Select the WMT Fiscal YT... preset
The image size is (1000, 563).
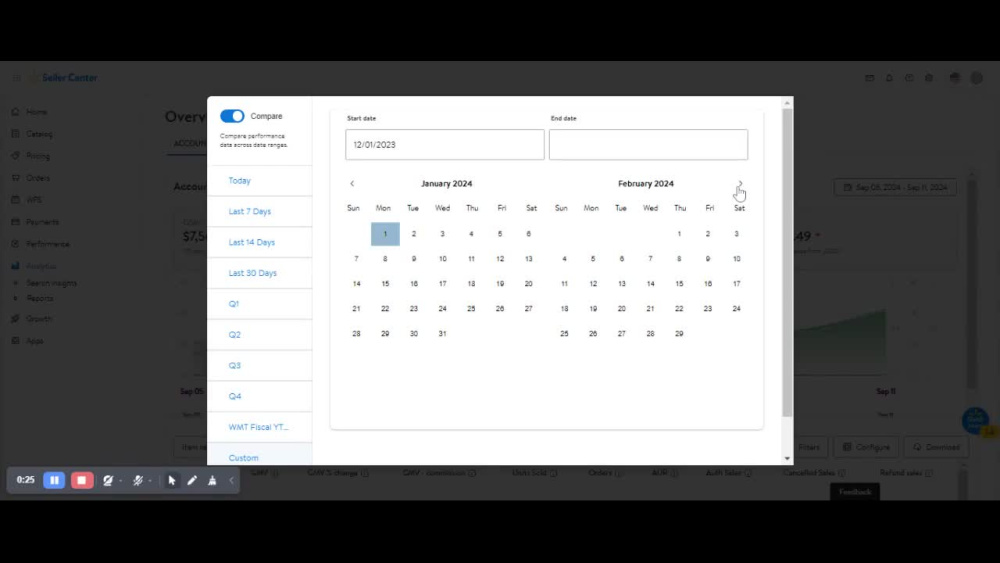point(258,427)
